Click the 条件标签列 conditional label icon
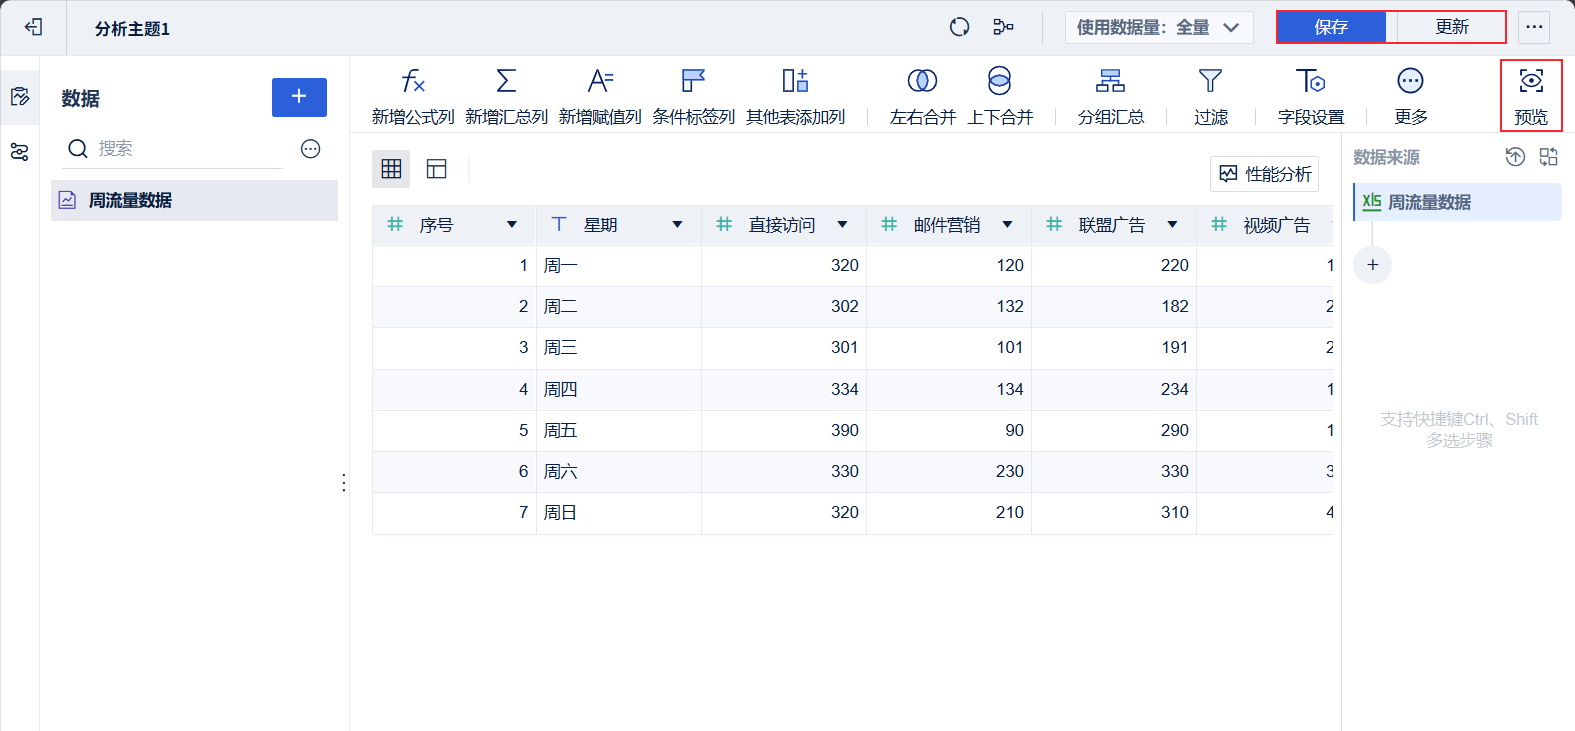This screenshot has height=731, width=1575. pos(693,81)
